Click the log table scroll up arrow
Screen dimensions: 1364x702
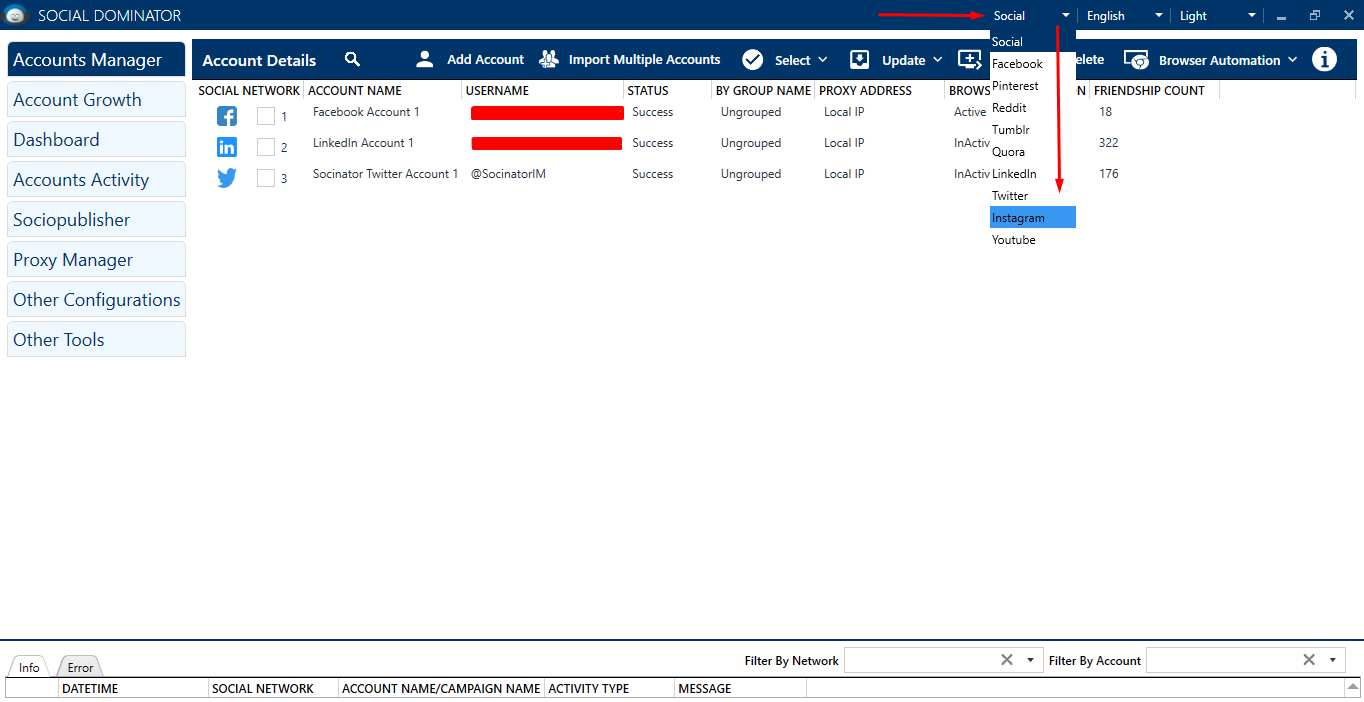coord(1352,688)
